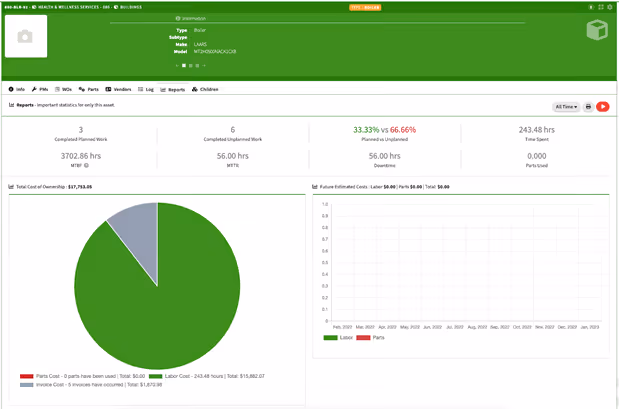Click the 56.00 hrs MTTR value
This screenshot has height=409, width=619.
click(233, 156)
